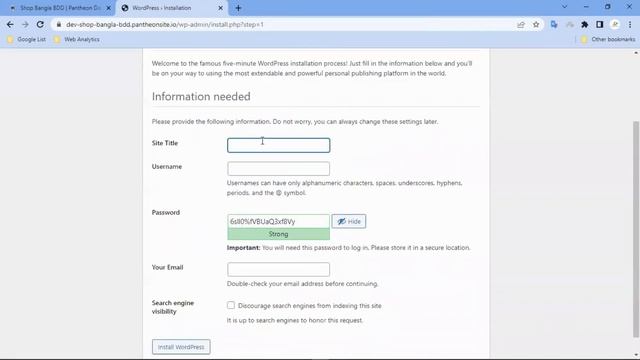This screenshot has width=640, height=360.
Task: Close the WordPress Installation tab
Action: point(220,8)
